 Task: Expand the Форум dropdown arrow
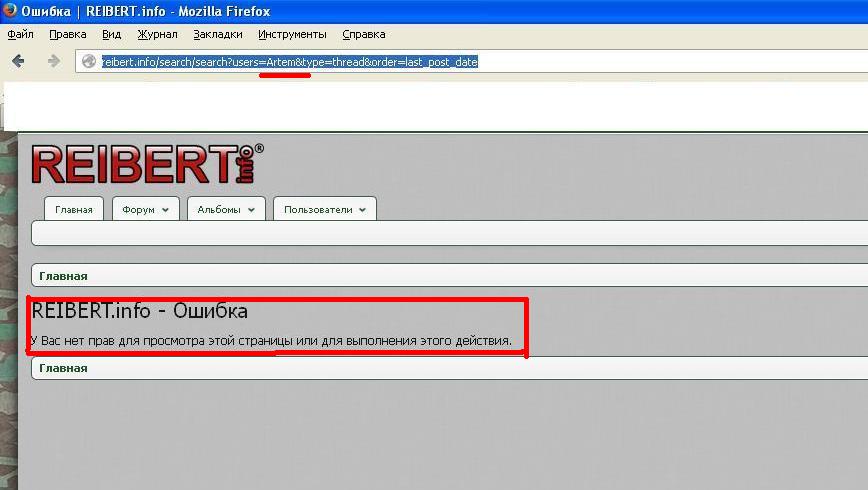pos(166,210)
